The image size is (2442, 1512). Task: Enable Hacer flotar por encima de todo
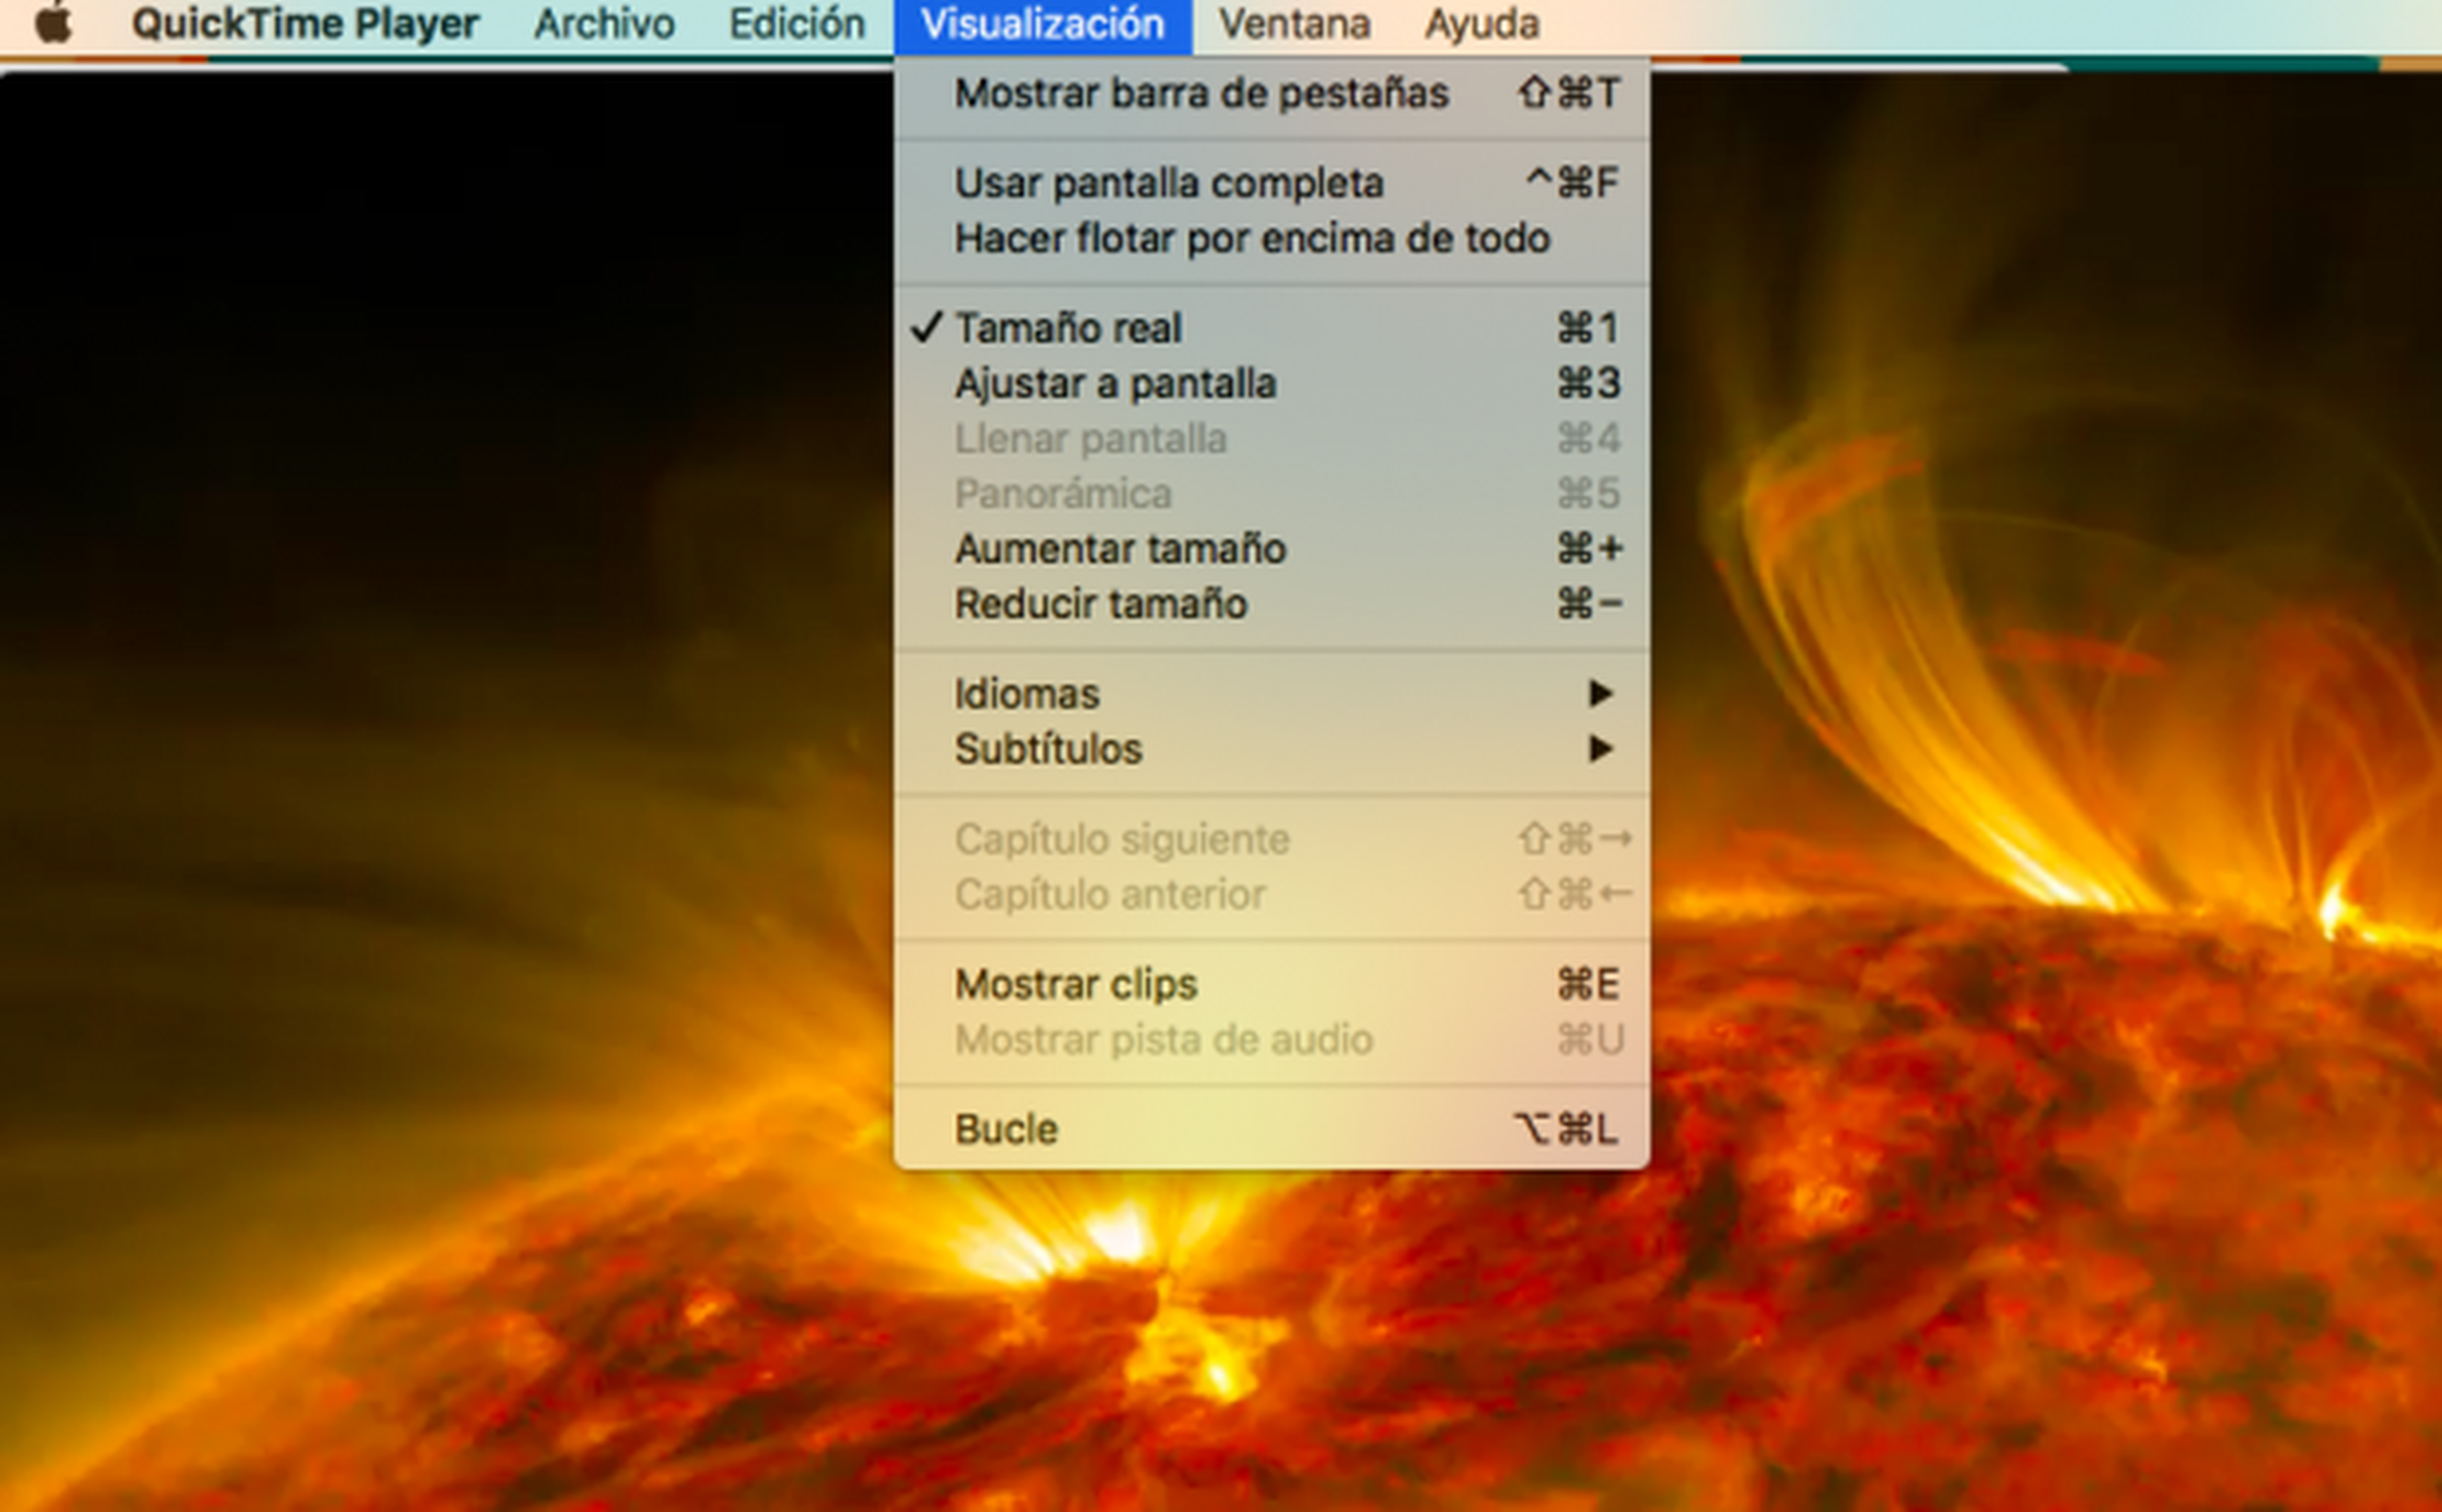point(1272,239)
